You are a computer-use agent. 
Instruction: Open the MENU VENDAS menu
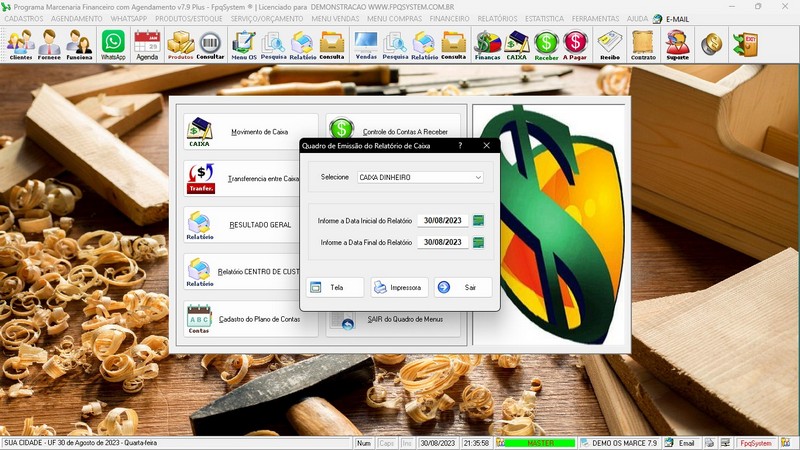335,18
